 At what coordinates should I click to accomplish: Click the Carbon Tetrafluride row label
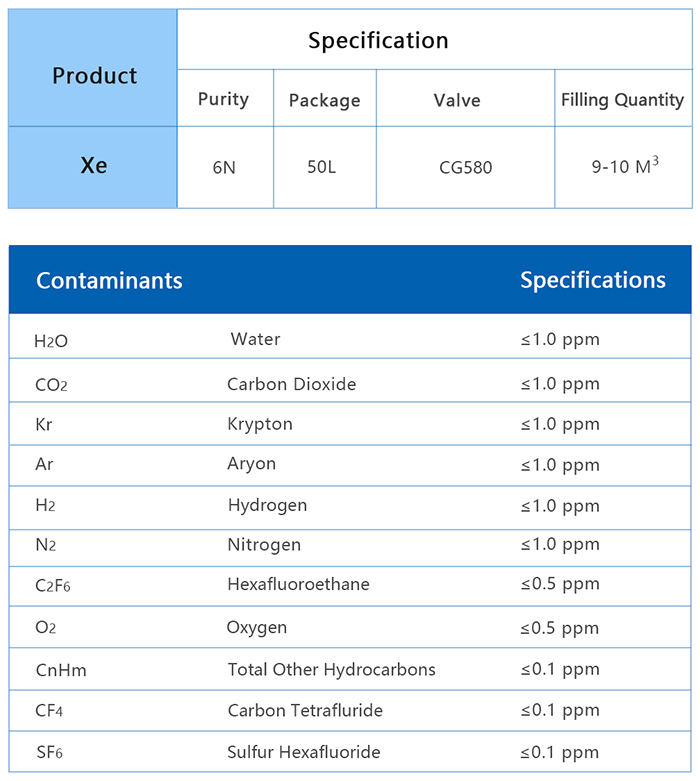coord(305,711)
